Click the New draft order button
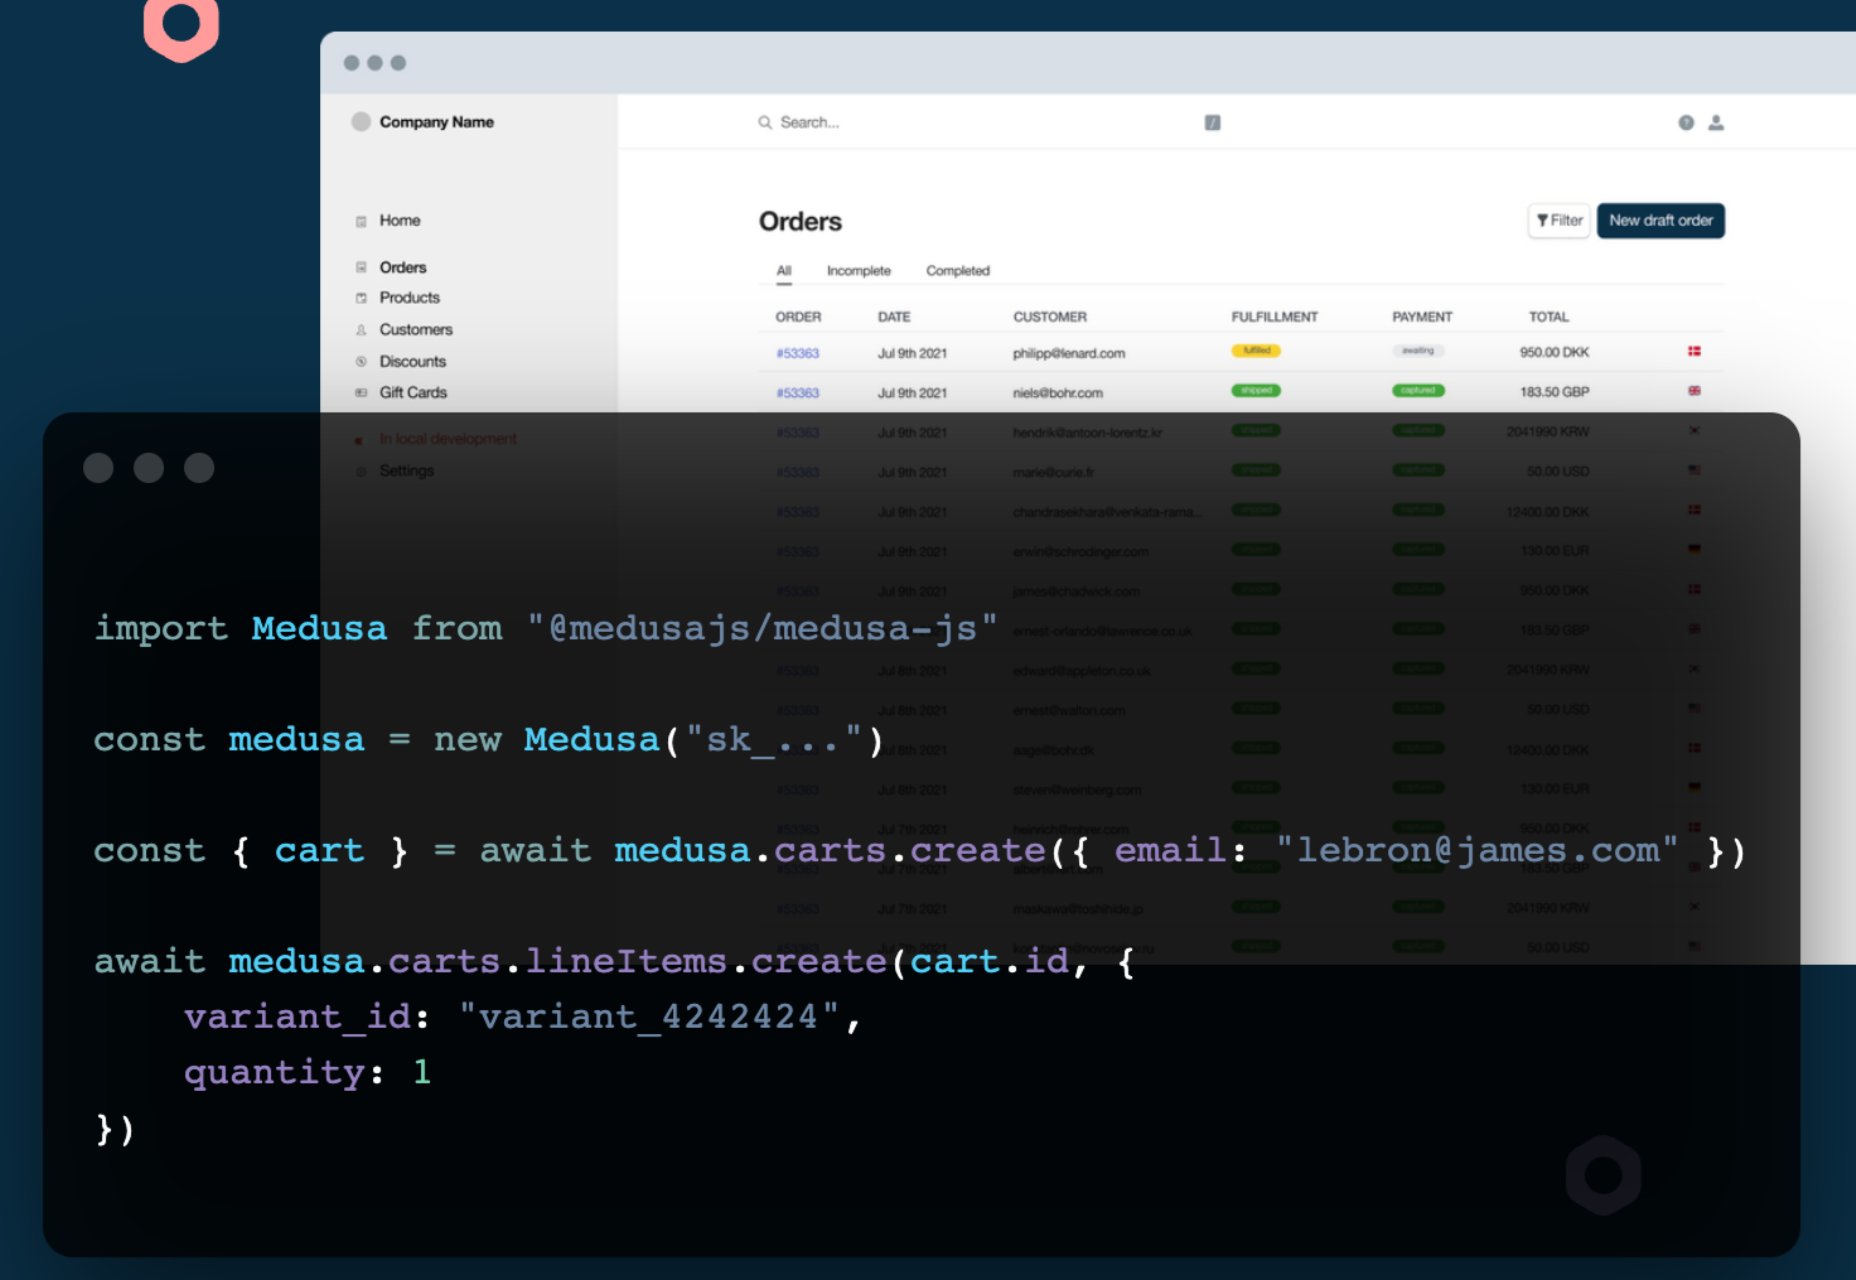1856x1280 pixels. [1660, 220]
